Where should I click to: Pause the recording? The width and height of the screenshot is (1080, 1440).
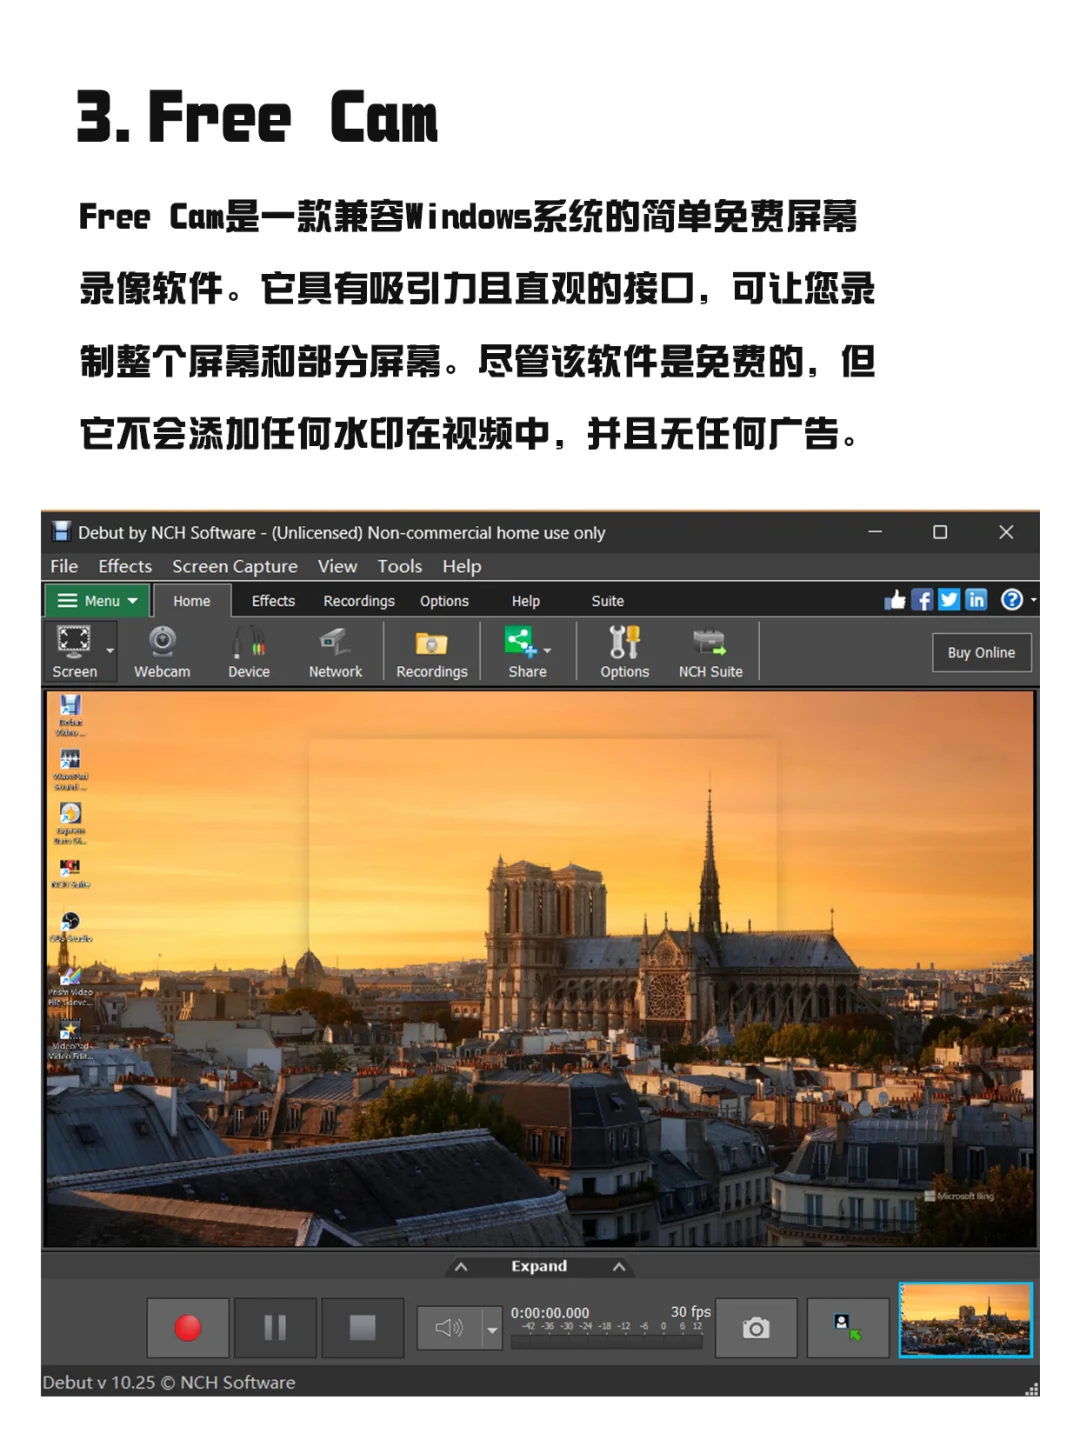275,1327
